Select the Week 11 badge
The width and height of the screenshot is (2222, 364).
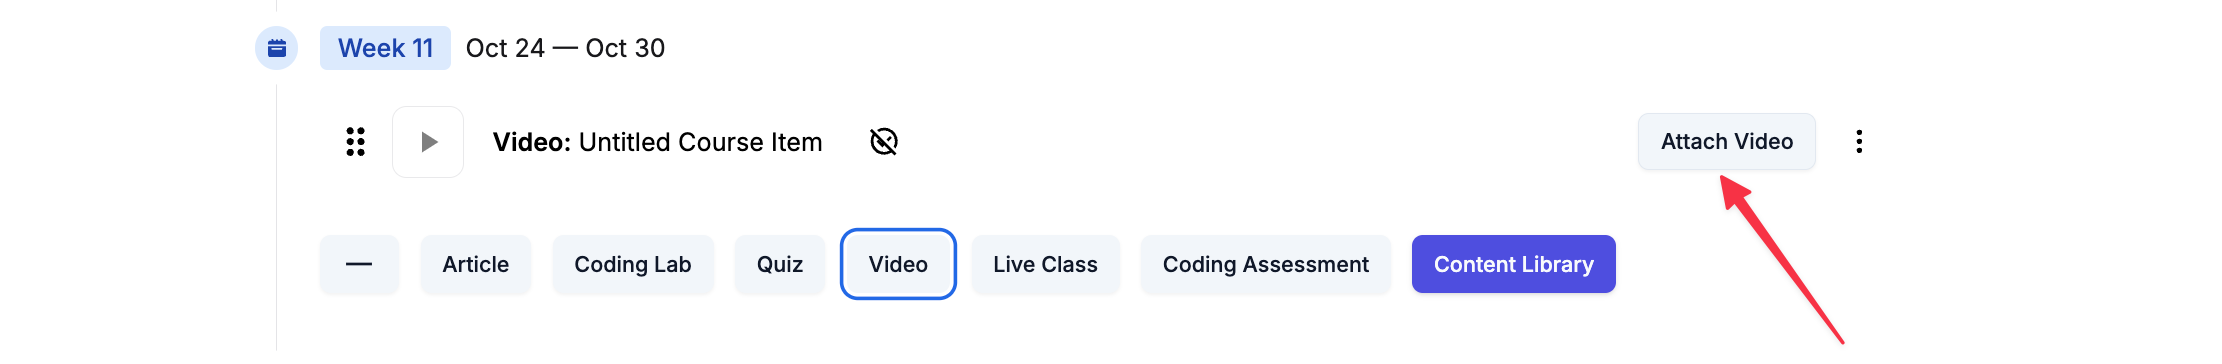(385, 48)
